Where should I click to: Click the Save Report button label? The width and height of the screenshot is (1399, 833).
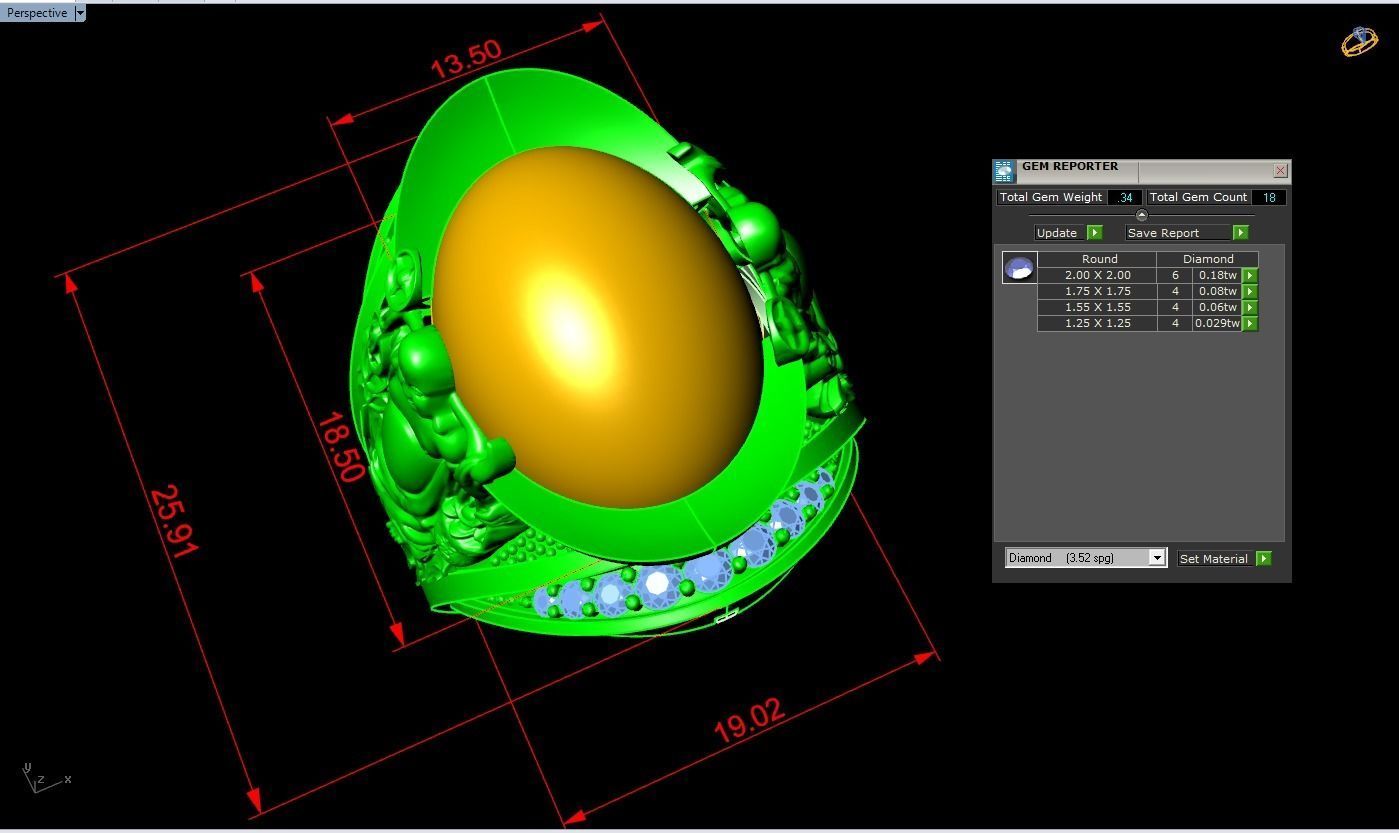pos(1177,233)
